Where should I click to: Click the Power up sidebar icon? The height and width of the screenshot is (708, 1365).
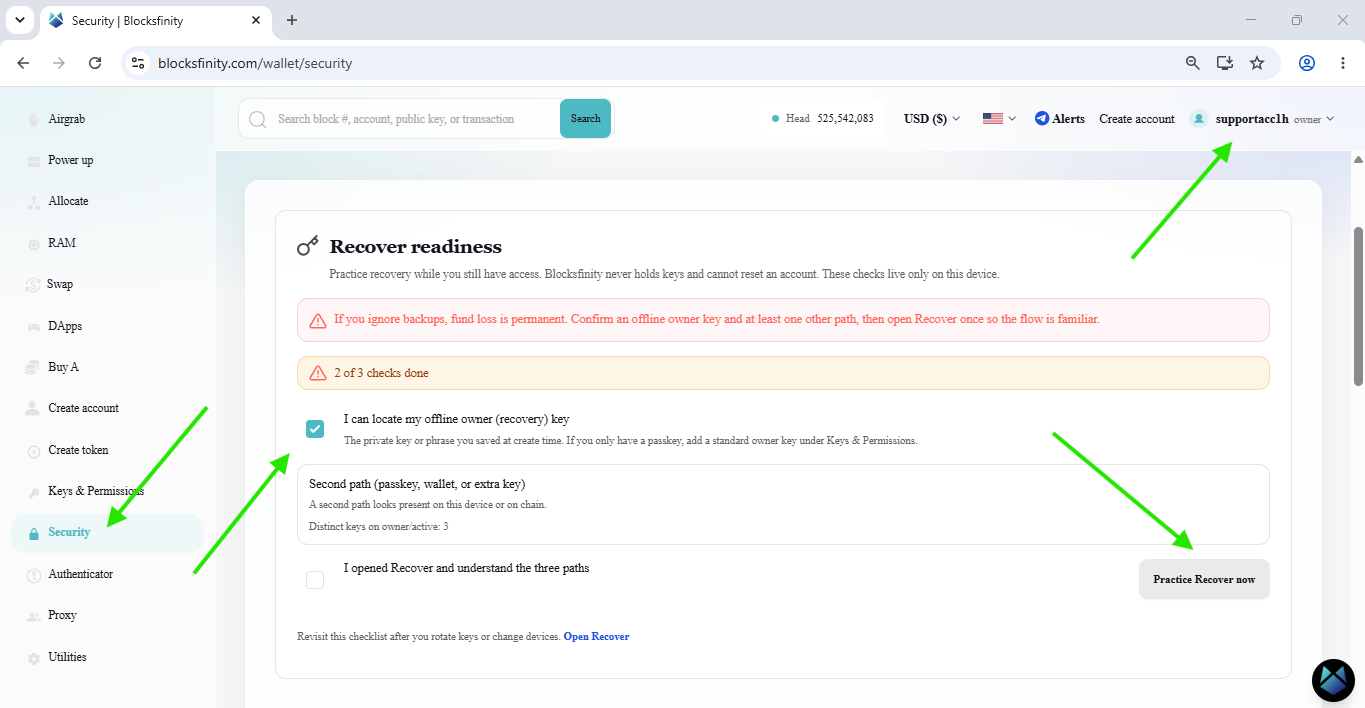pyautogui.click(x=34, y=160)
